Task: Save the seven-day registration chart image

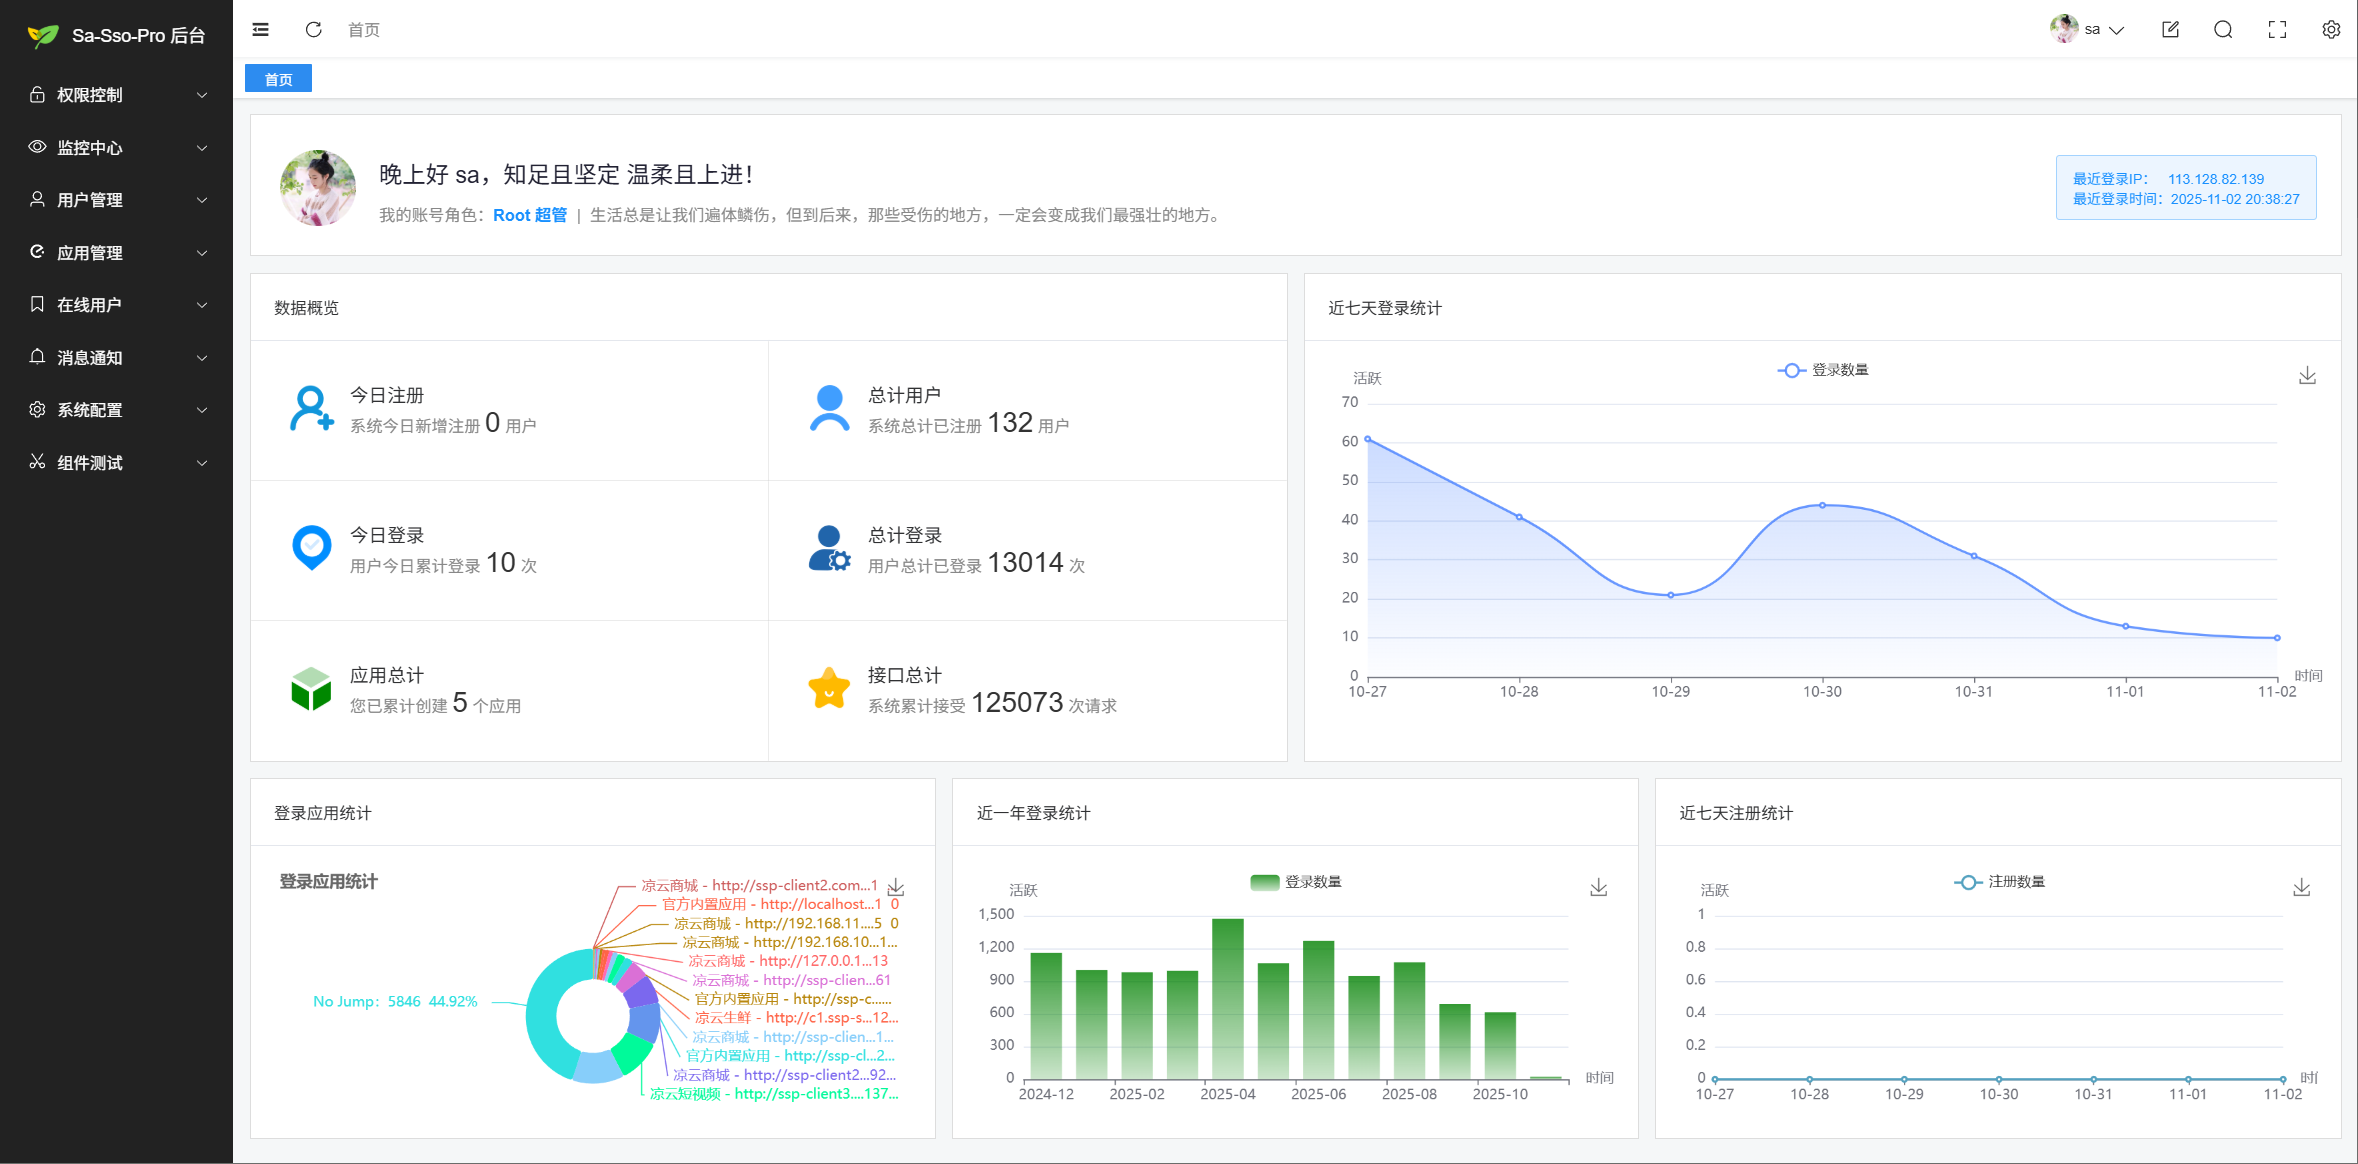Action: tap(2302, 888)
